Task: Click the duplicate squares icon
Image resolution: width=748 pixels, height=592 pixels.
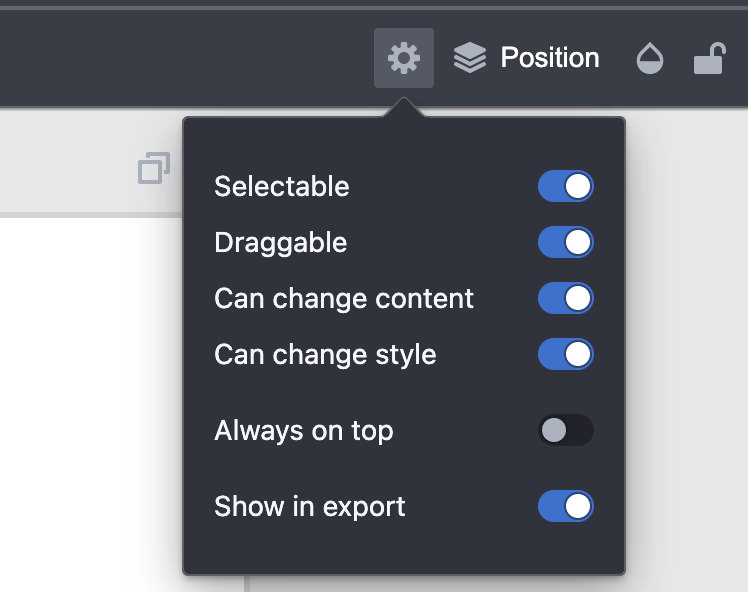Action: coord(153,169)
